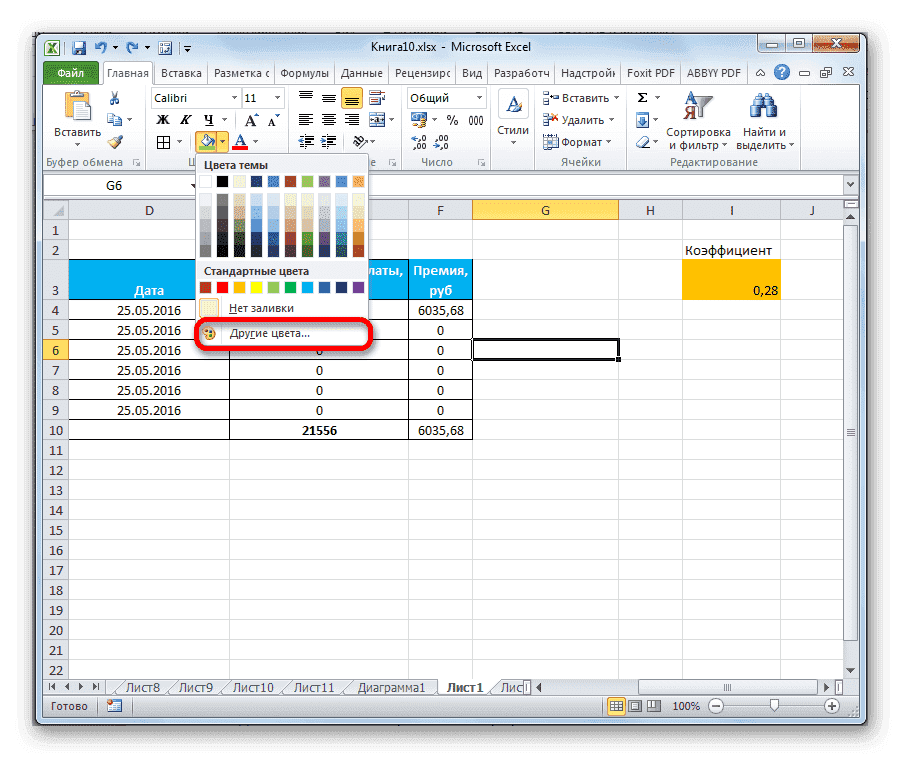Toggle bold formatting with the Ж button
The height and width of the screenshot is (758, 900).
tap(164, 120)
